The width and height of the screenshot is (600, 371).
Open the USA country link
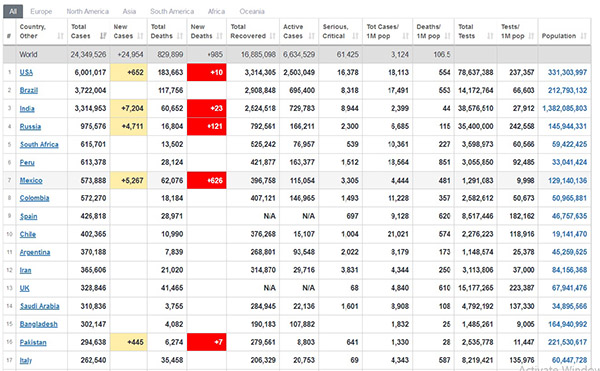coord(26,72)
